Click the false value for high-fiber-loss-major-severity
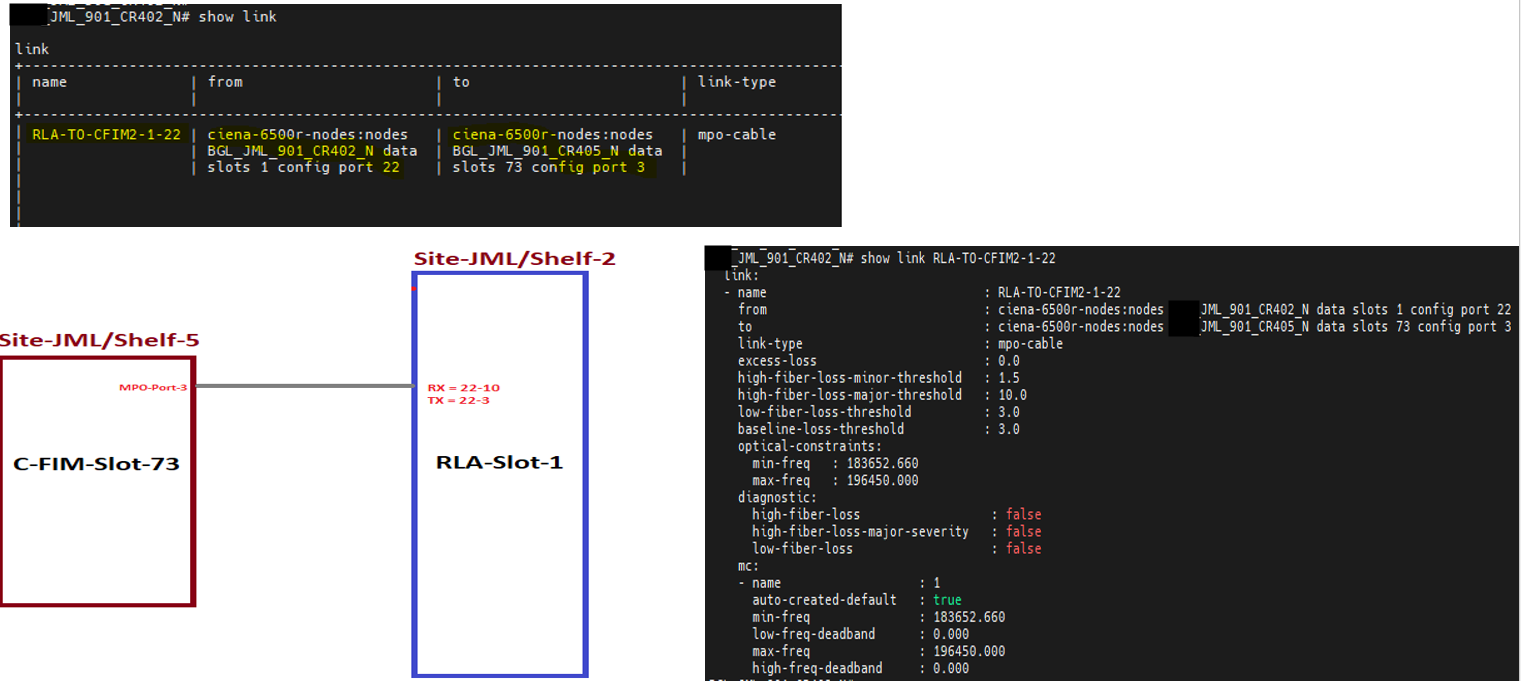1521x681 pixels. pos(1024,532)
